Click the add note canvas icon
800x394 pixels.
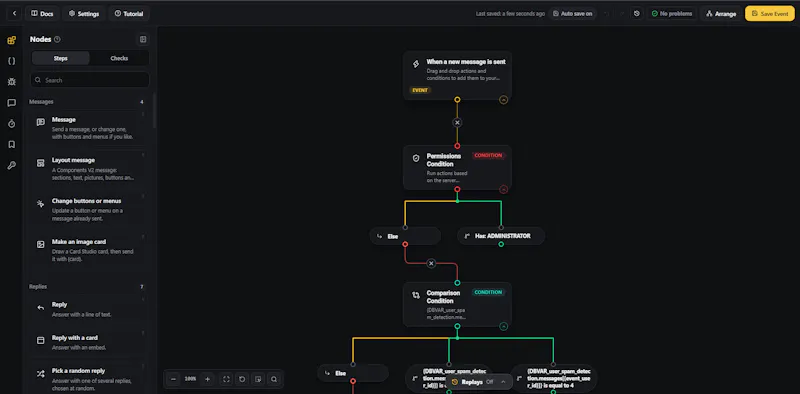258,379
